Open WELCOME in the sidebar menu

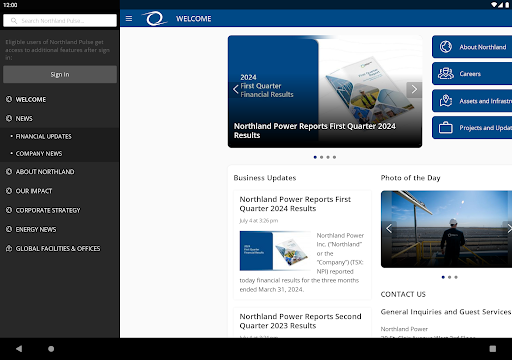coord(60,99)
